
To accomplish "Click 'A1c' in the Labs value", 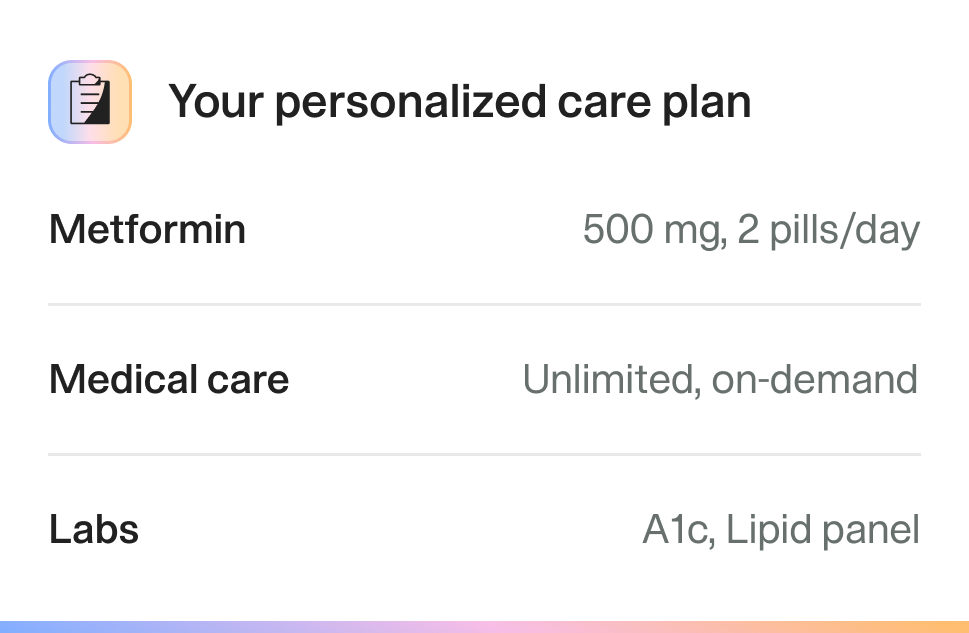I will tap(678, 530).
